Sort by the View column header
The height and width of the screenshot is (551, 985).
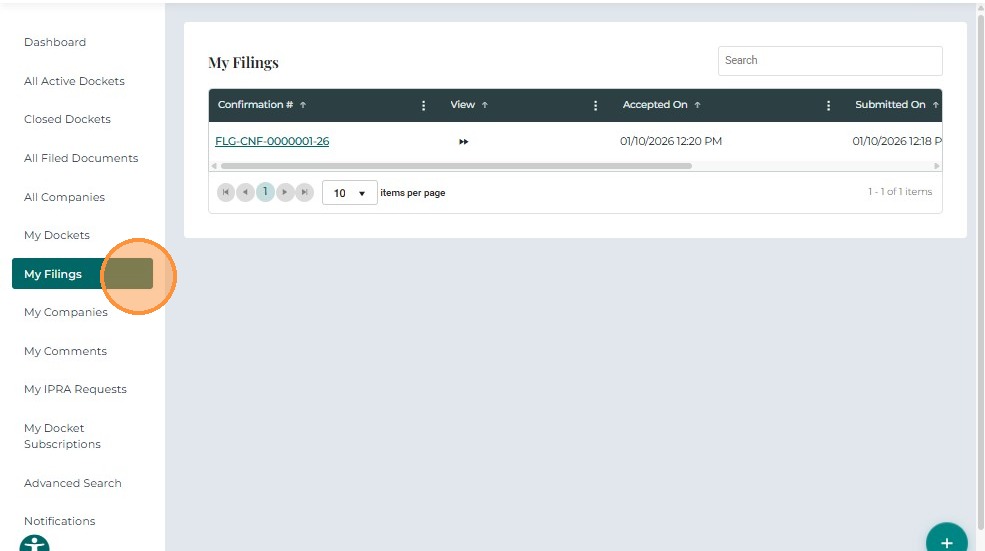(469, 105)
